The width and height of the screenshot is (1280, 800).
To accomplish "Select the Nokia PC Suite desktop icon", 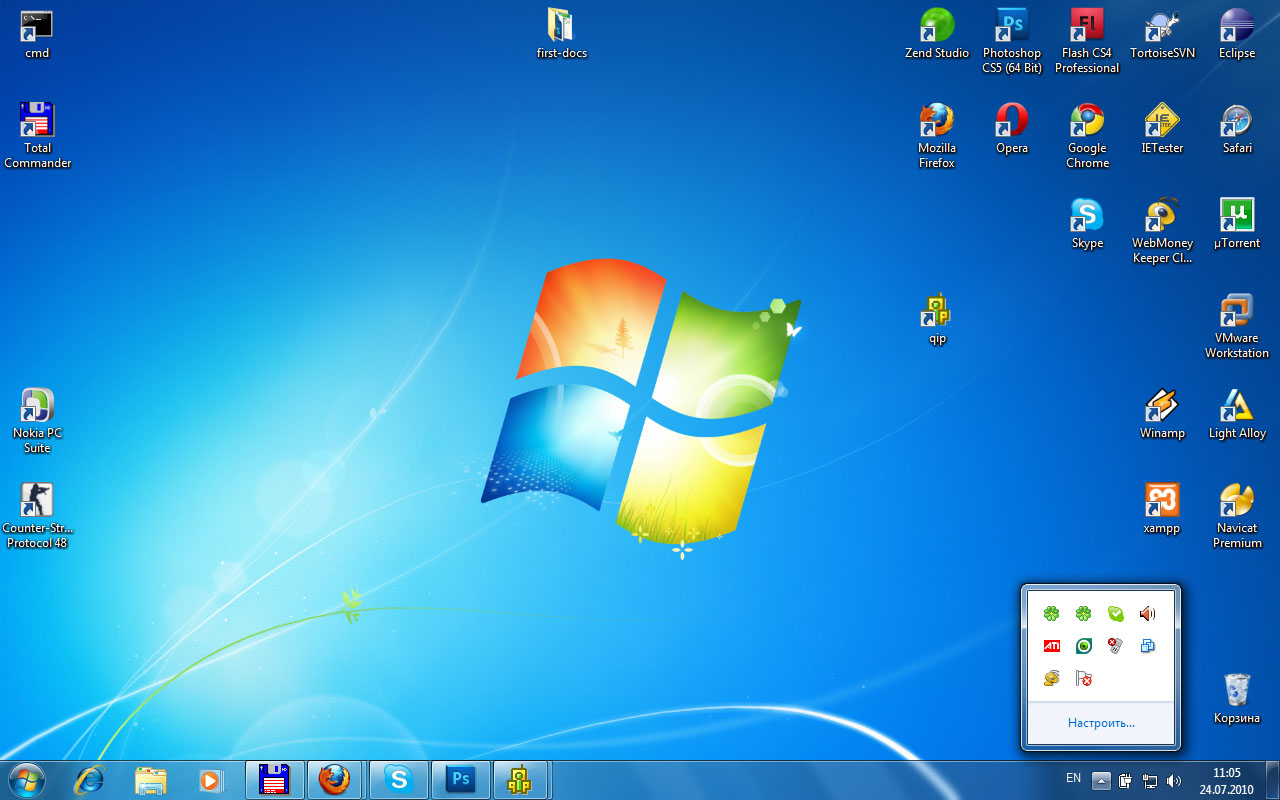I will tap(37, 421).
